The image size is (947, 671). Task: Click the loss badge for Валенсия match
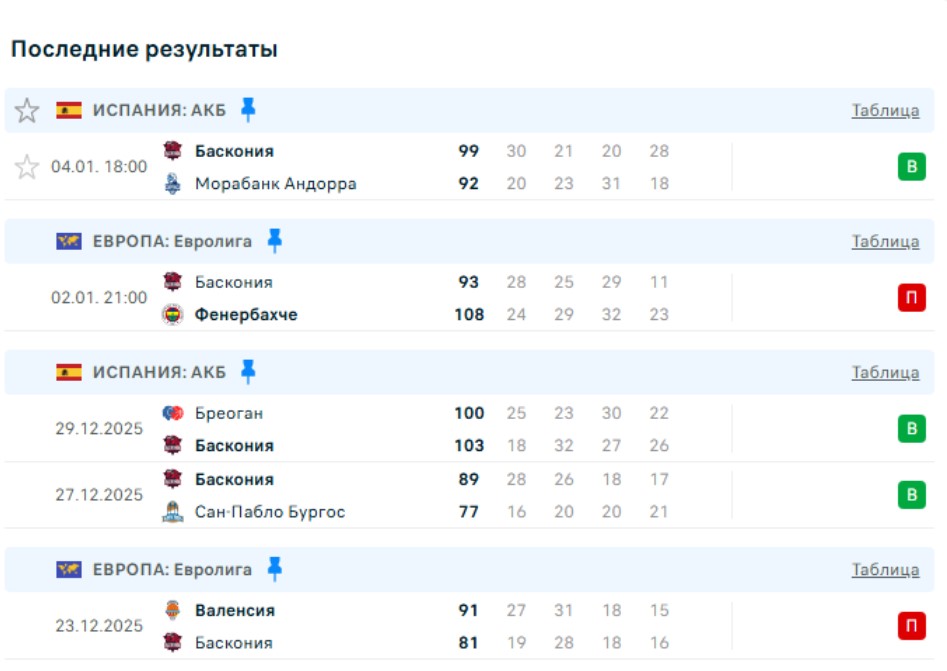point(911,627)
